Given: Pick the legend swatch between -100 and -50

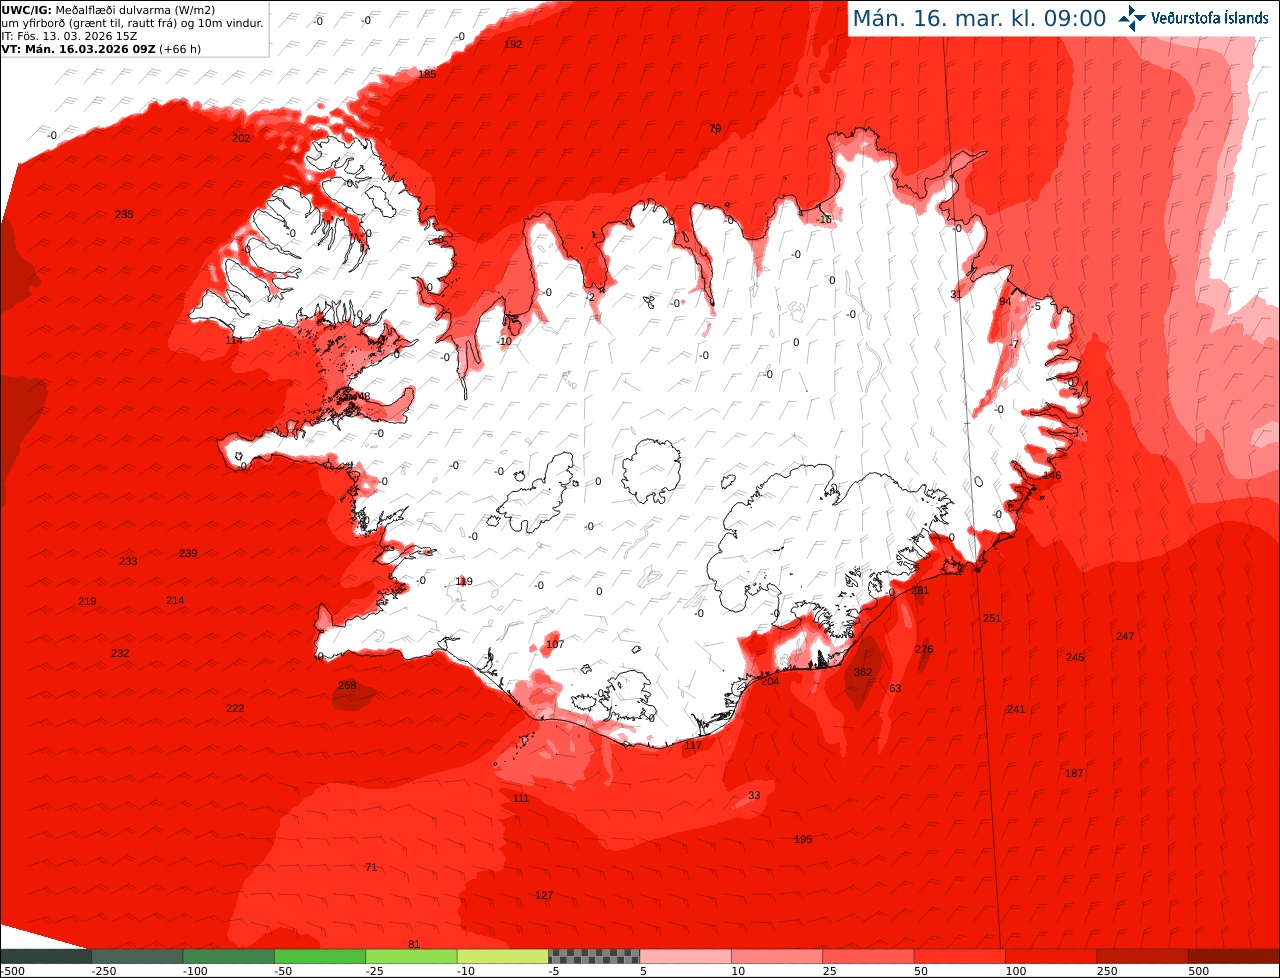Looking at the screenshot, I should (229, 956).
